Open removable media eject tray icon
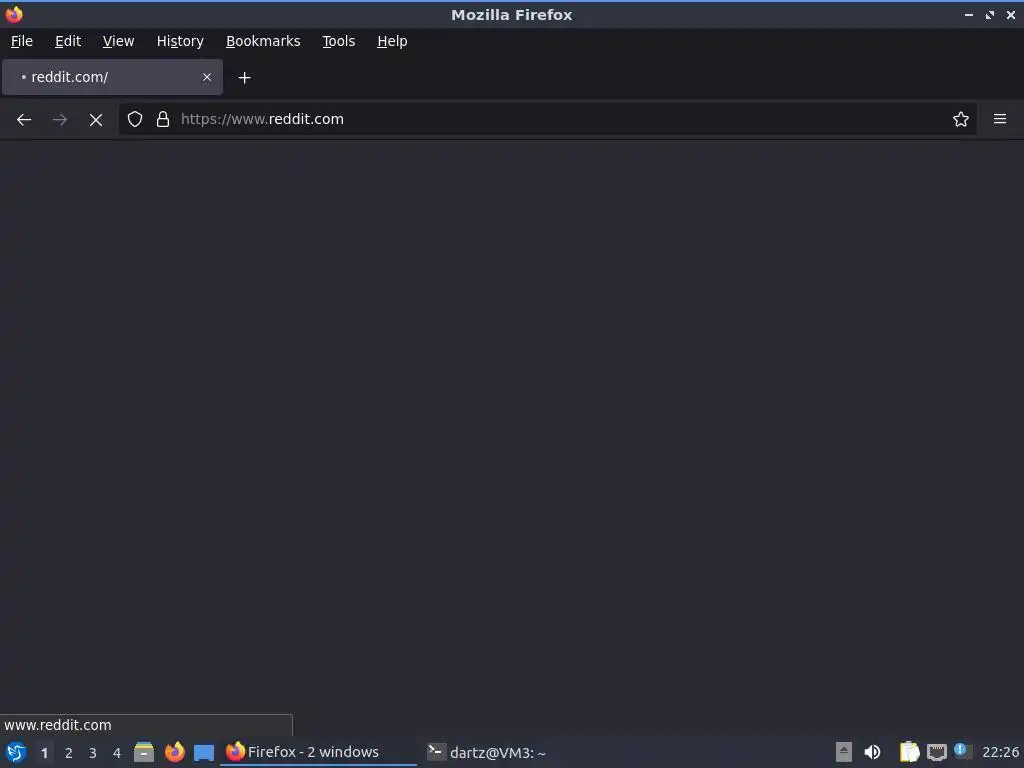1024x768 pixels. [x=844, y=752]
